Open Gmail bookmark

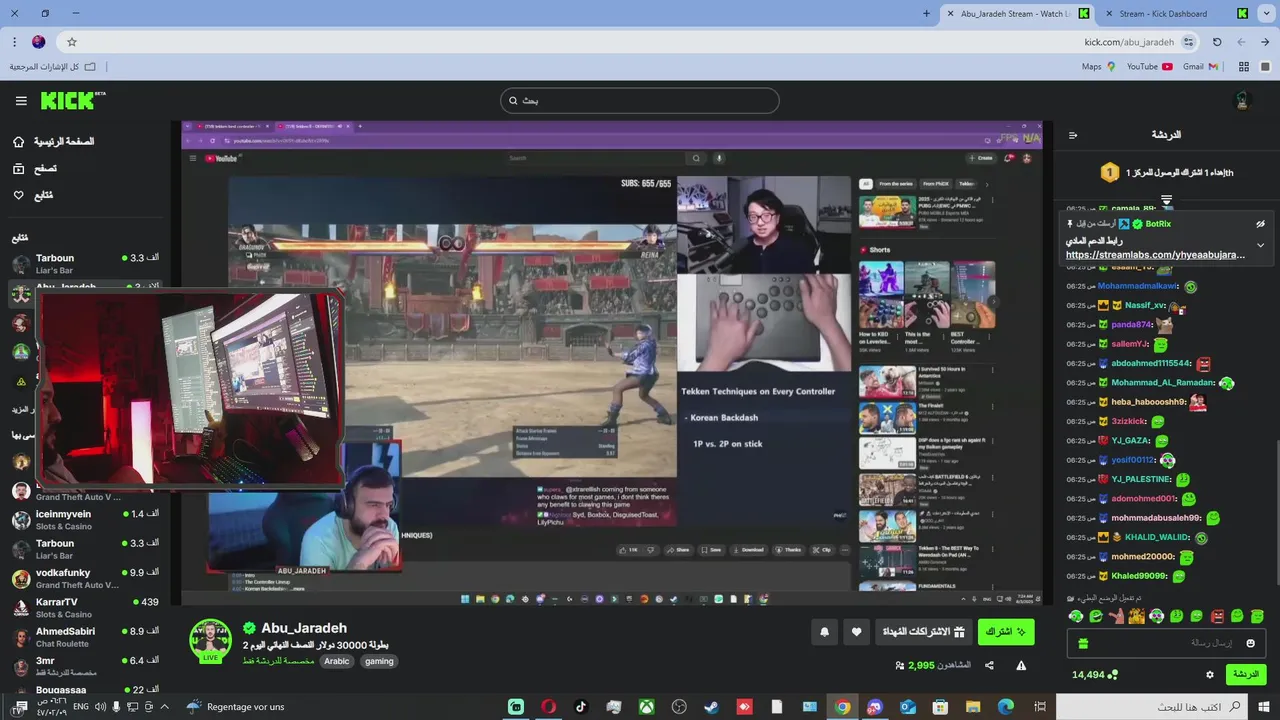pos(1200,66)
